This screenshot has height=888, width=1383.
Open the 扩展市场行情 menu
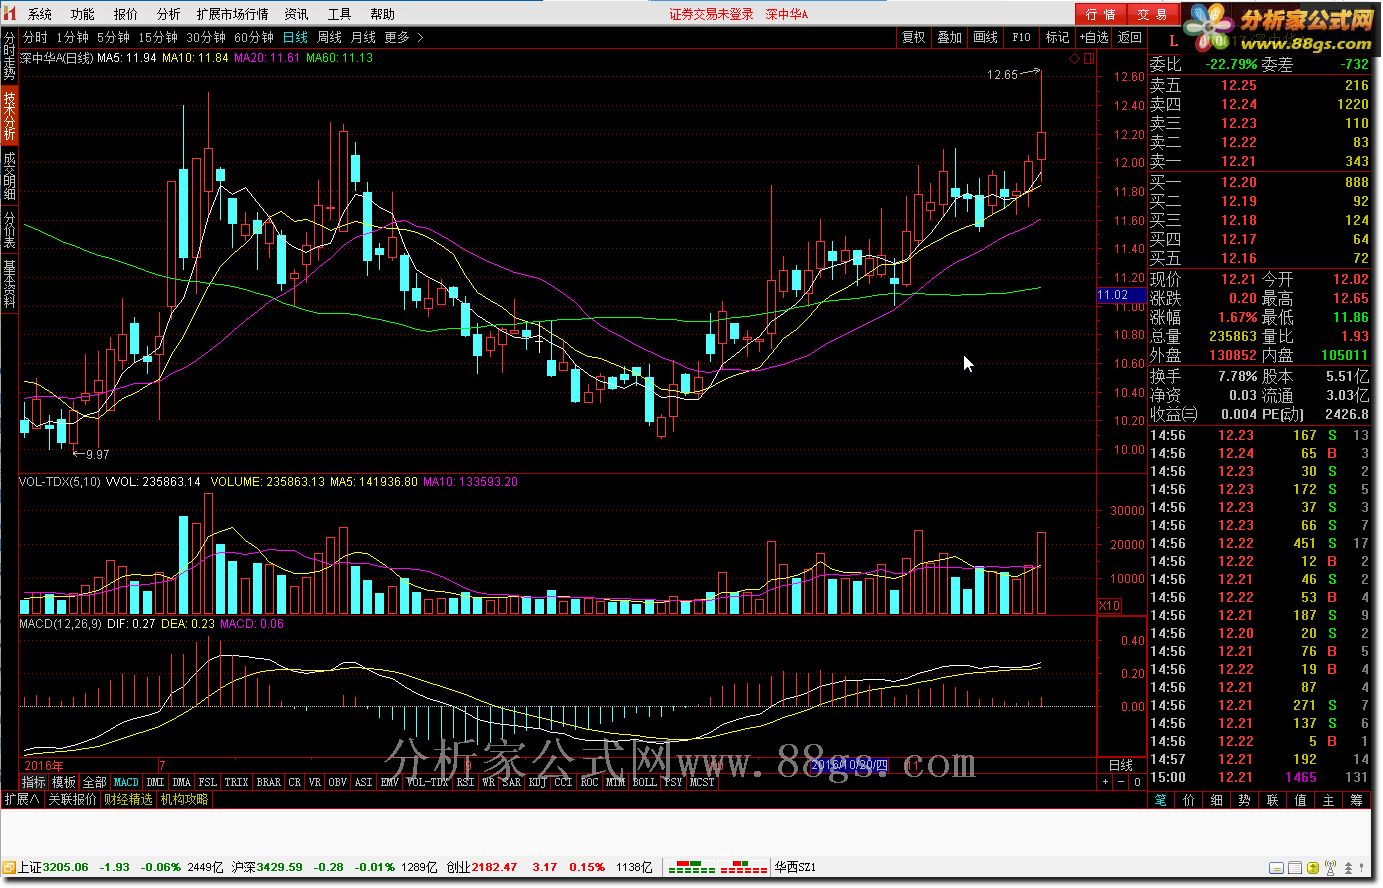coord(232,14)
